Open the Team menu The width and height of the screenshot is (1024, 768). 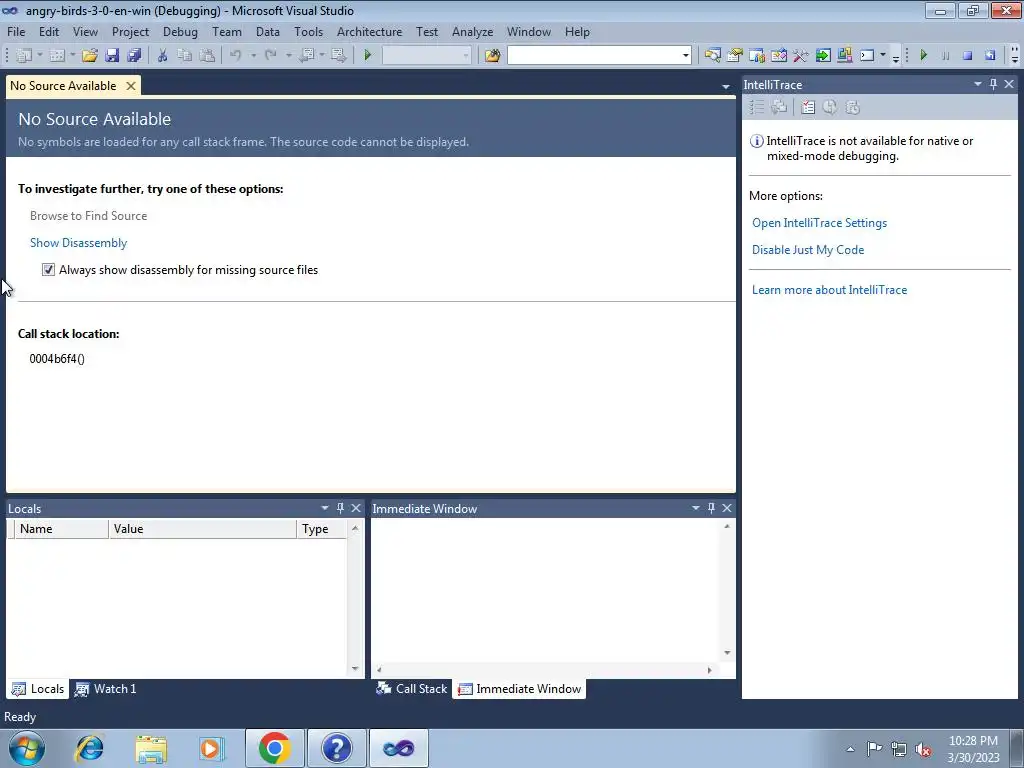coord(227,31)
